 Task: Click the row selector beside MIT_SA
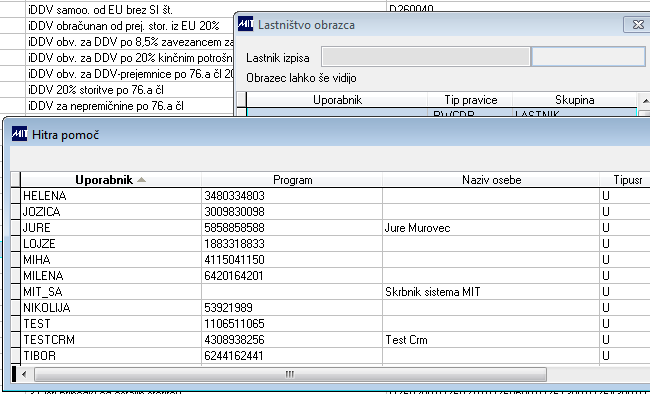tap(15, 292)
